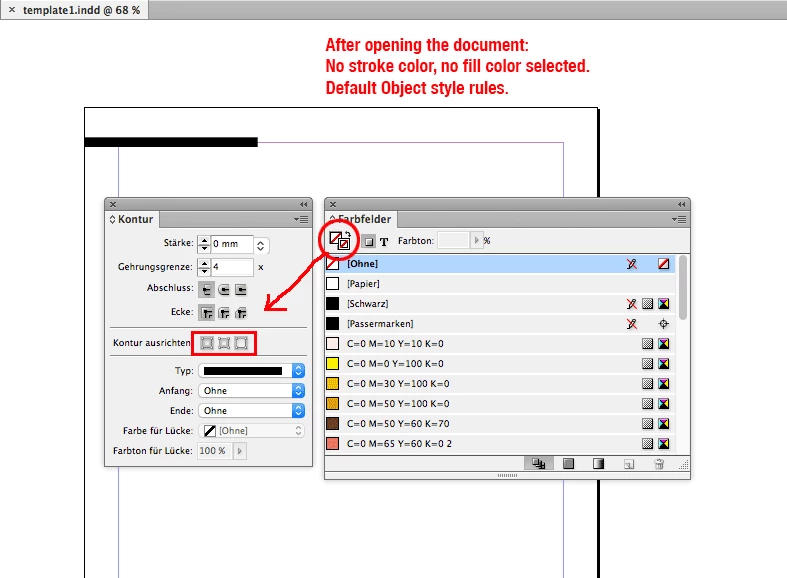Select [Passermarken] swatch
This screenshot has height=578, width=787.
pos(500,324)
